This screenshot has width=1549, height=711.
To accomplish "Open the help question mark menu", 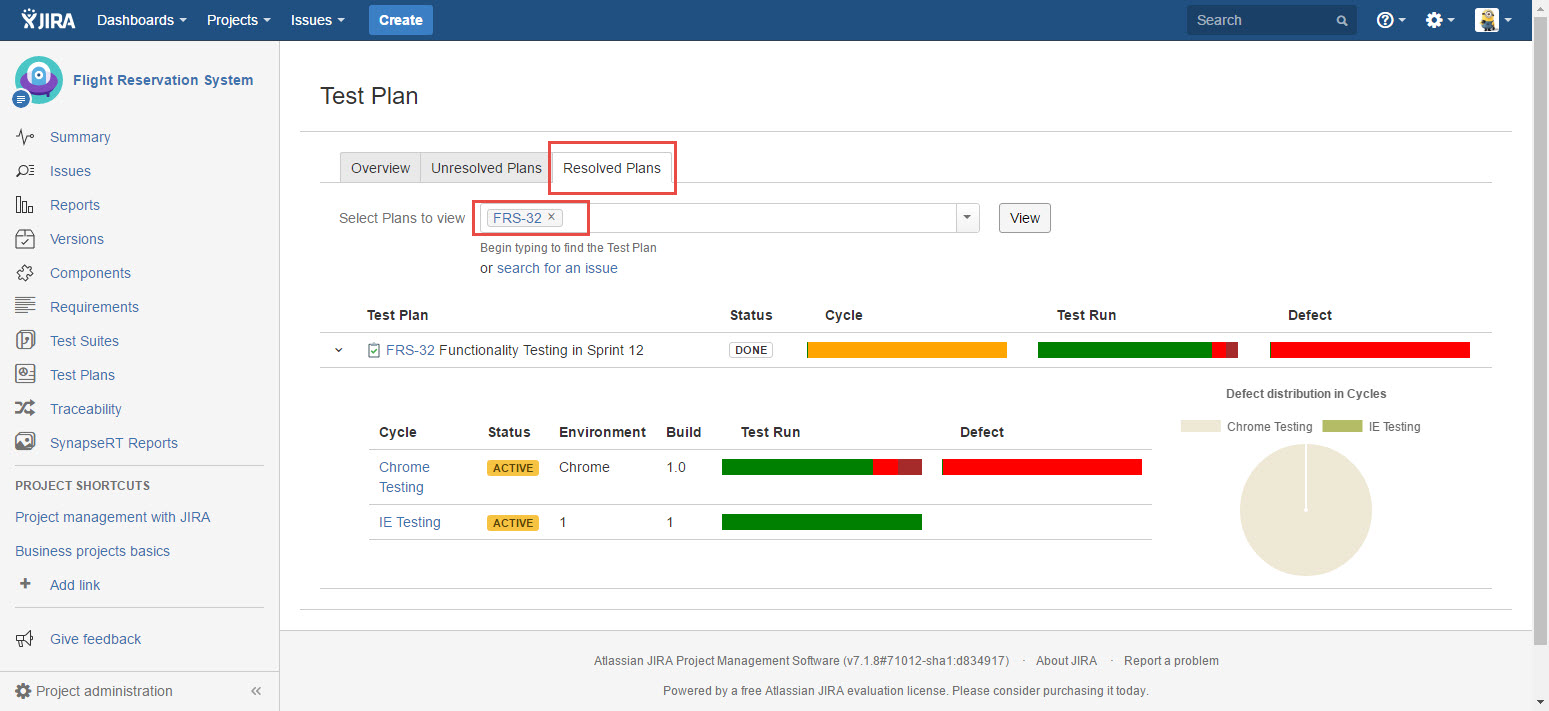I will (1390, 20).
